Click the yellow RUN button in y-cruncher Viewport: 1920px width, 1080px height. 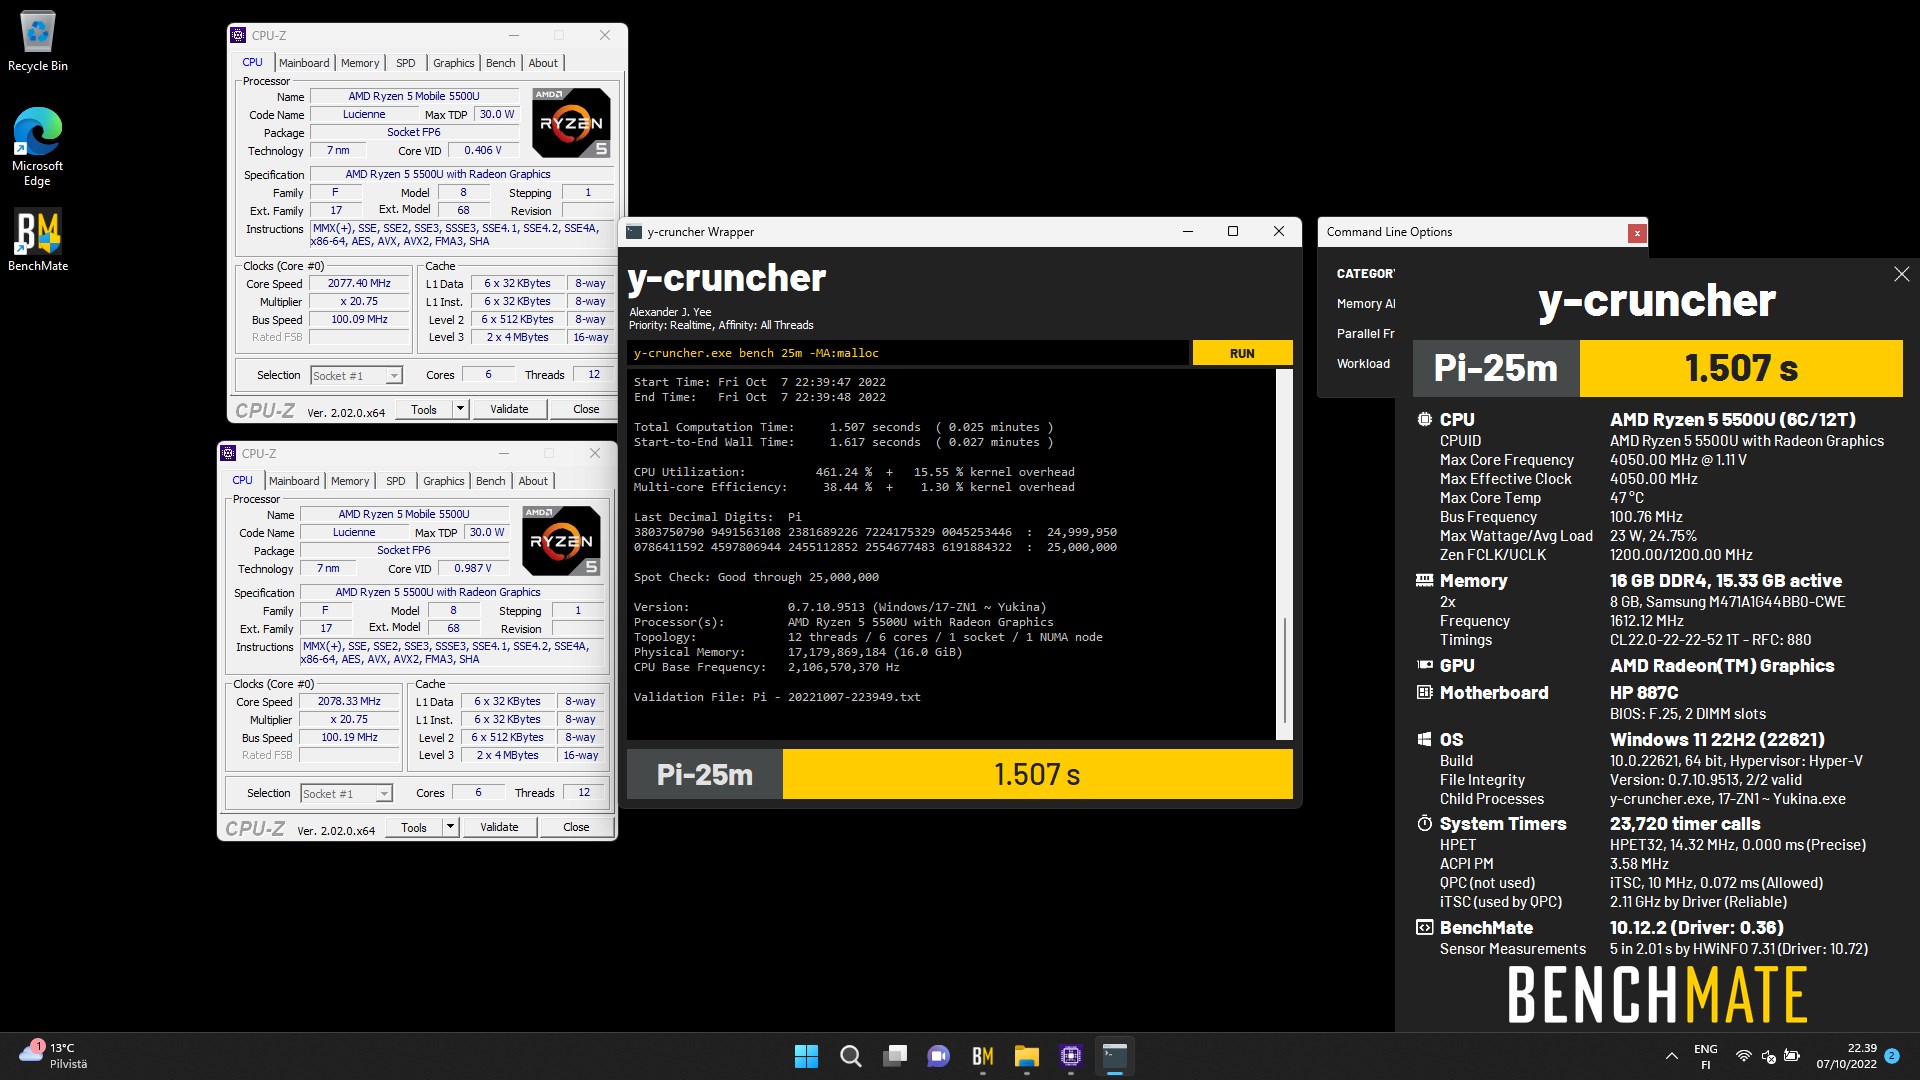1242,353
